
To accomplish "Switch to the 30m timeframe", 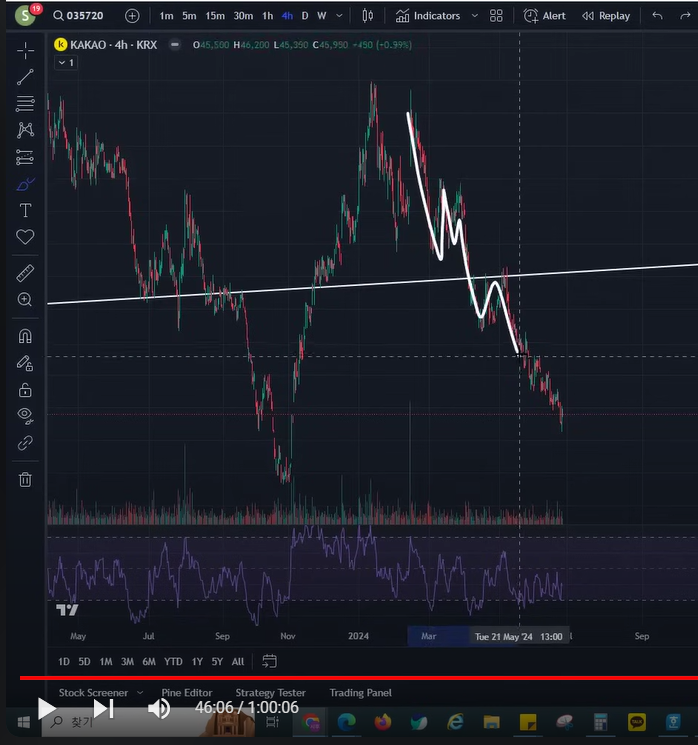I will [x=243, y=16].
